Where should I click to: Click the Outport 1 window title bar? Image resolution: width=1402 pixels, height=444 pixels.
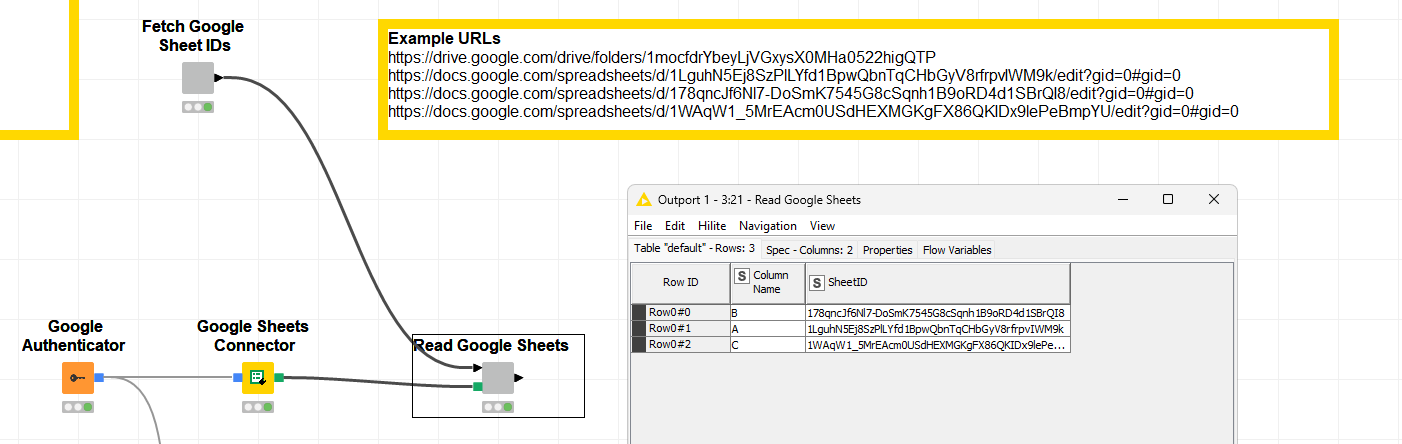point(932,199)
